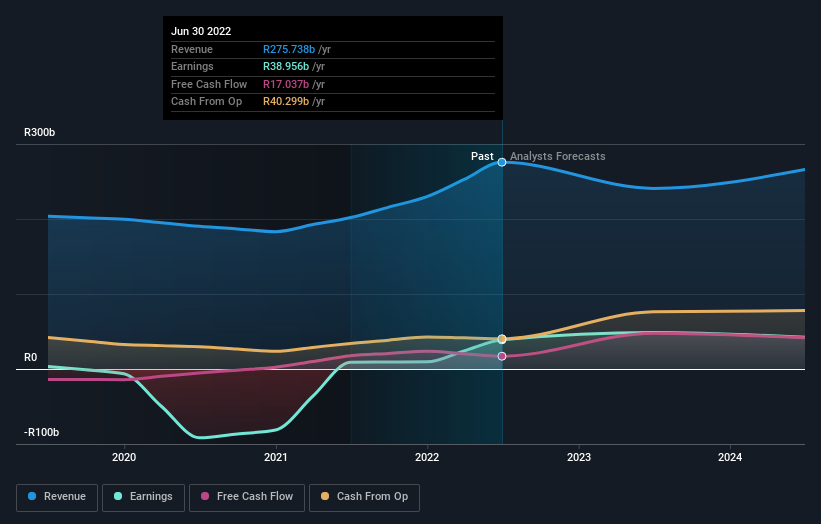Toggle the Free Cash Flow legend button
This screenshot has height=524, width=821.
247,497
